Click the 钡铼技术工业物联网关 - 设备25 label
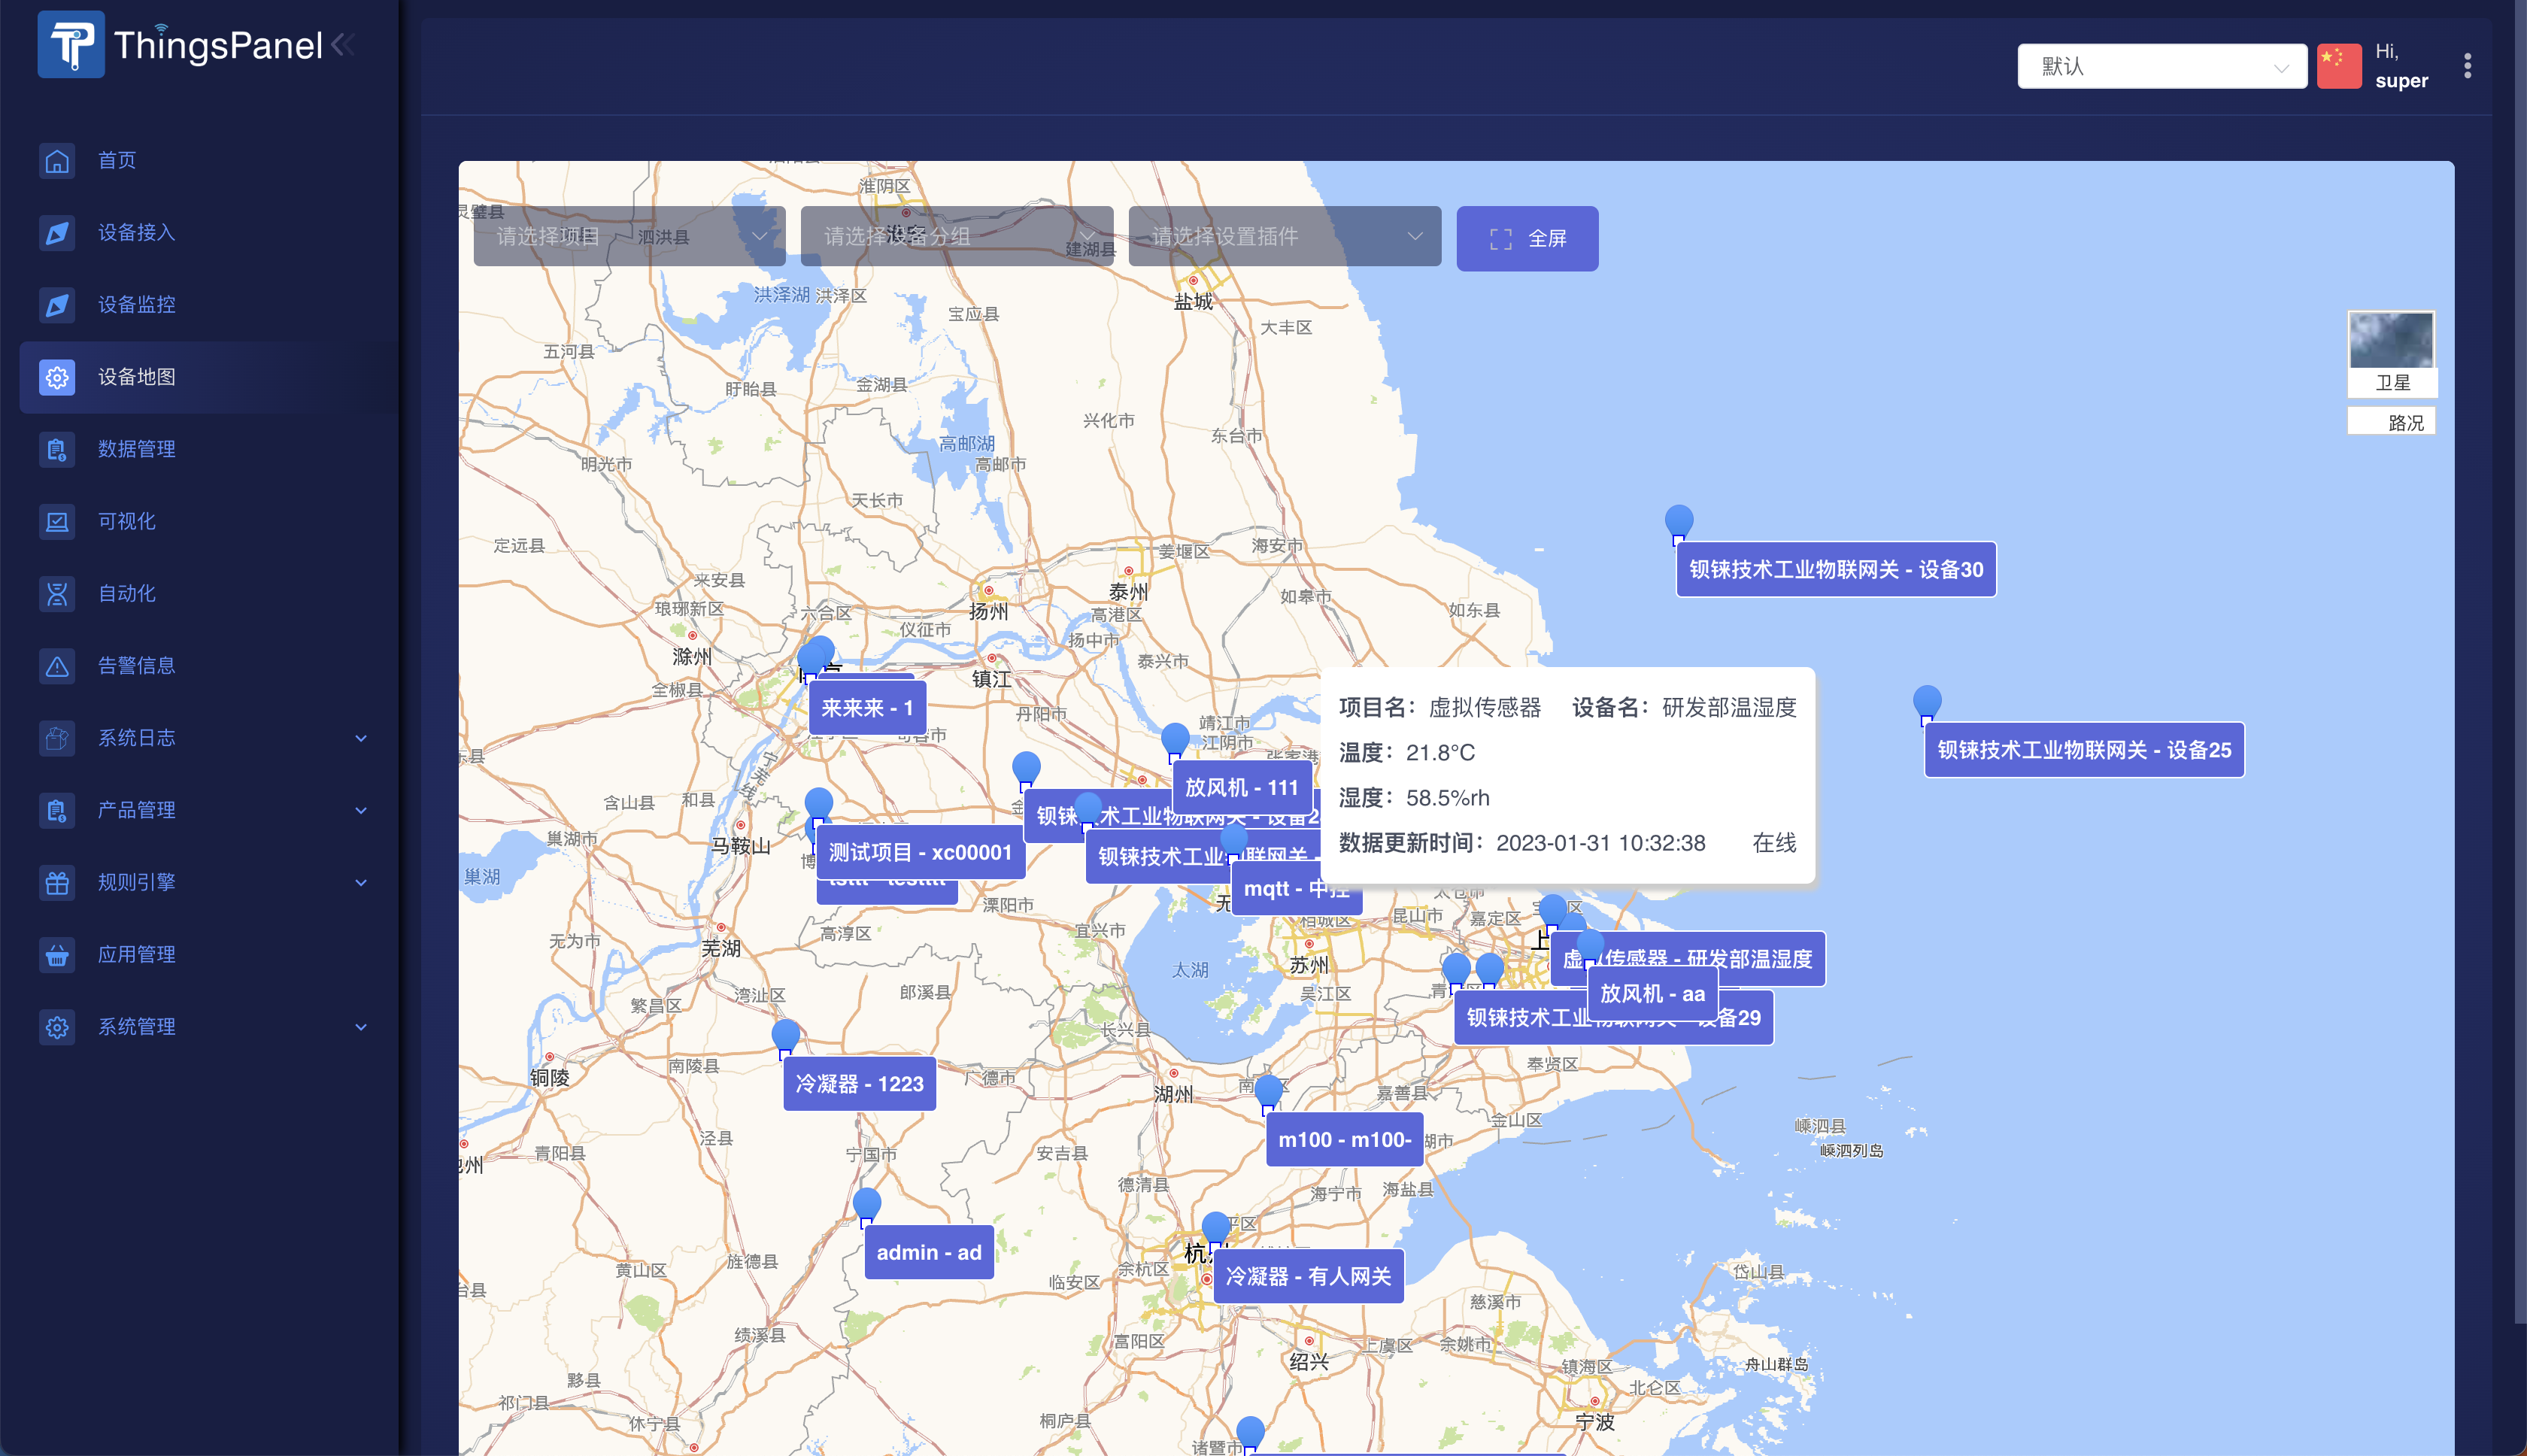 [2083, 749]
